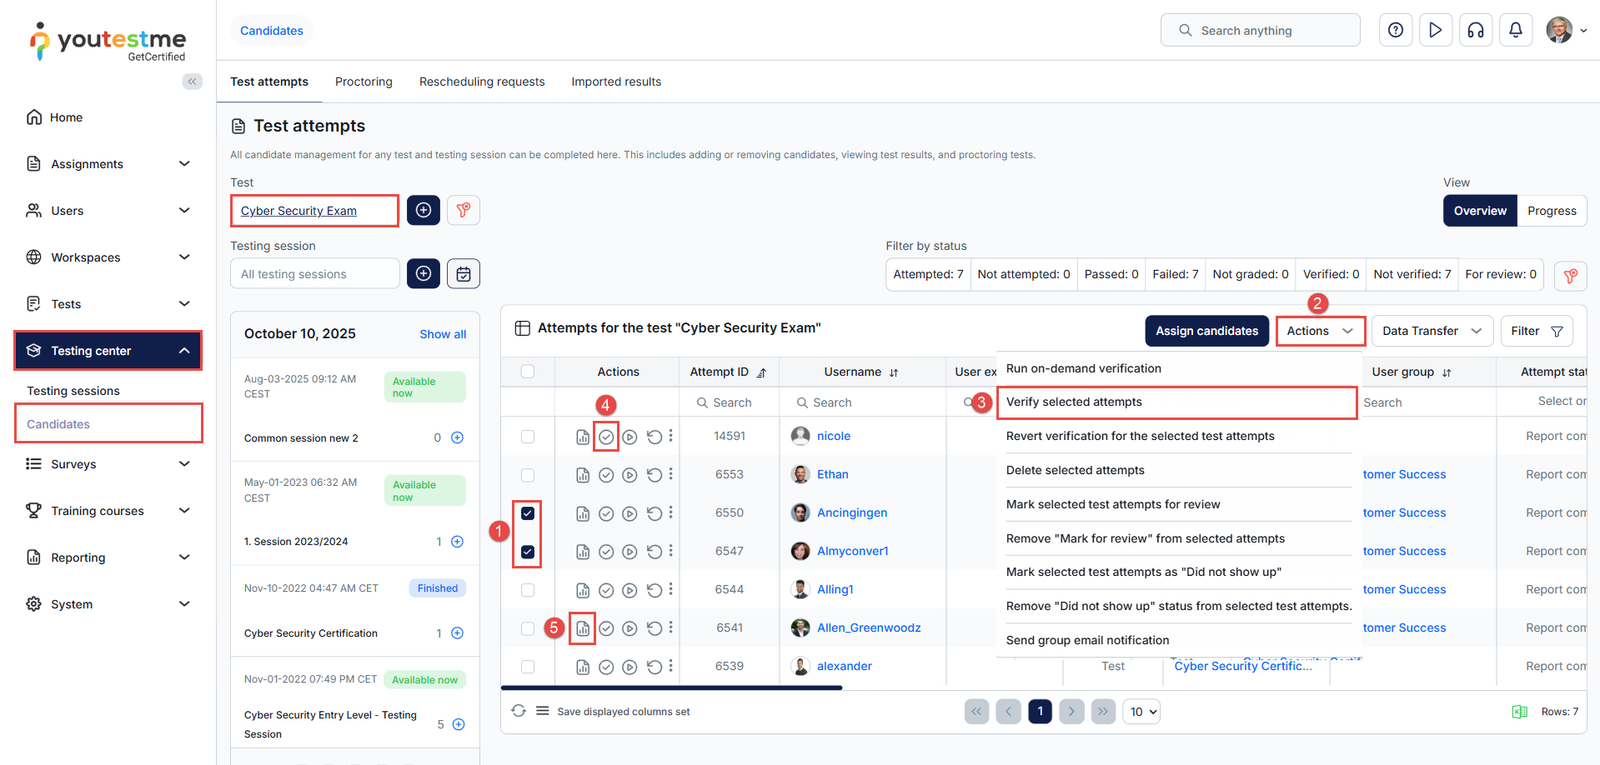This screenshot has height=765, width=1600.
Task: Click the notifications bell icon
Action: (1515, 30)
